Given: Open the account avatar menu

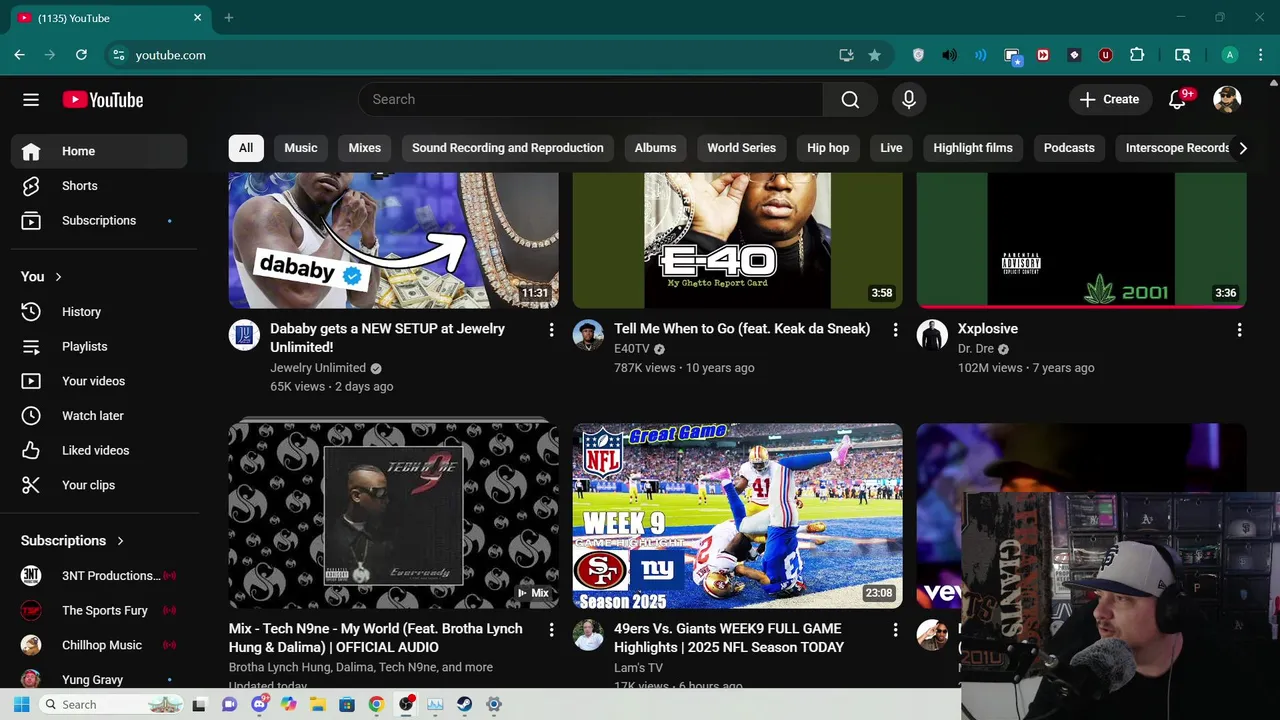Looking at the screenshot, I should pyautogui.click(x=1227, y=100).
